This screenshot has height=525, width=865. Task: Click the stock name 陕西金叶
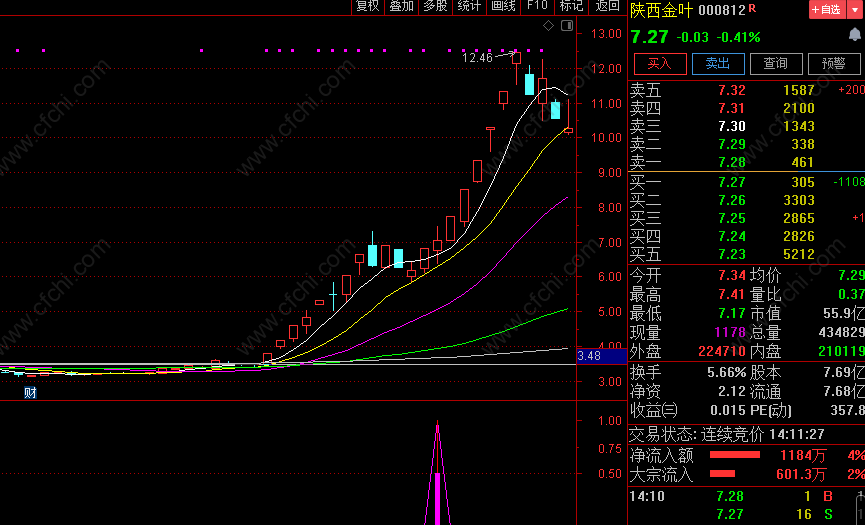(661, 10)
